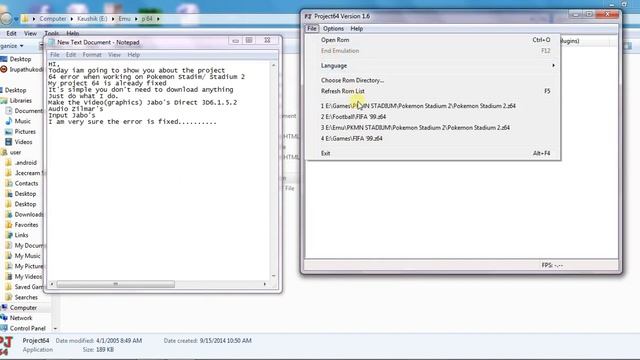Open Notepad Edit menu
Image resolution: width=640 pixels, height=360 pixels.
pos(71,55)
